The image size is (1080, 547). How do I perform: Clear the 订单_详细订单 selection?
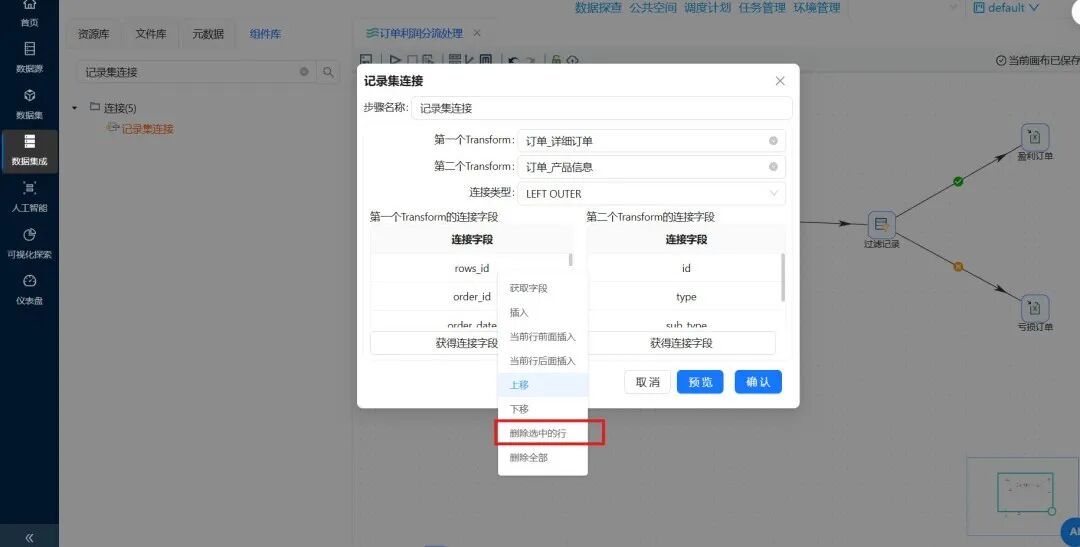point(773,141)
